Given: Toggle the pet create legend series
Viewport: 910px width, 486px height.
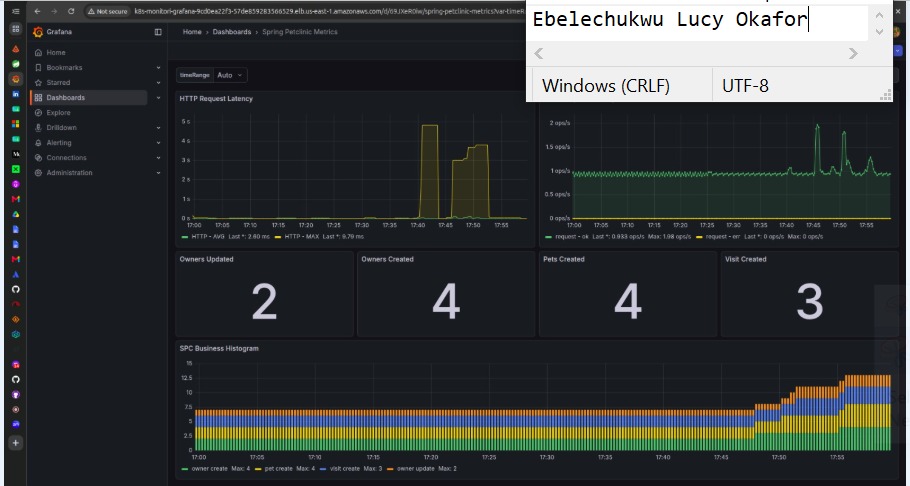Looking at the screenshot, I should (x=280, y=469).
